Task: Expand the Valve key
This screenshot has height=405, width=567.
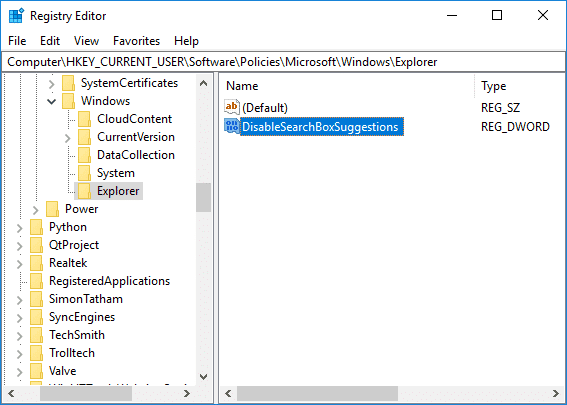Action: 20,372
